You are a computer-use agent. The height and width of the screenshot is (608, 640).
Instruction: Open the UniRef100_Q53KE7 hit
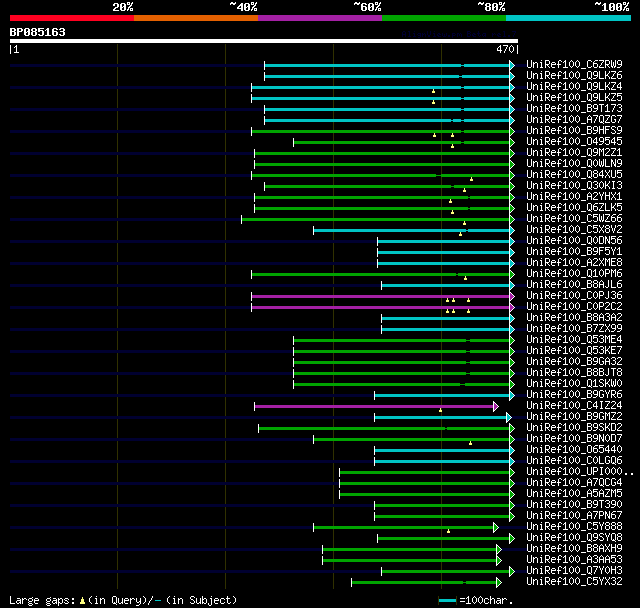click(574, 351)
